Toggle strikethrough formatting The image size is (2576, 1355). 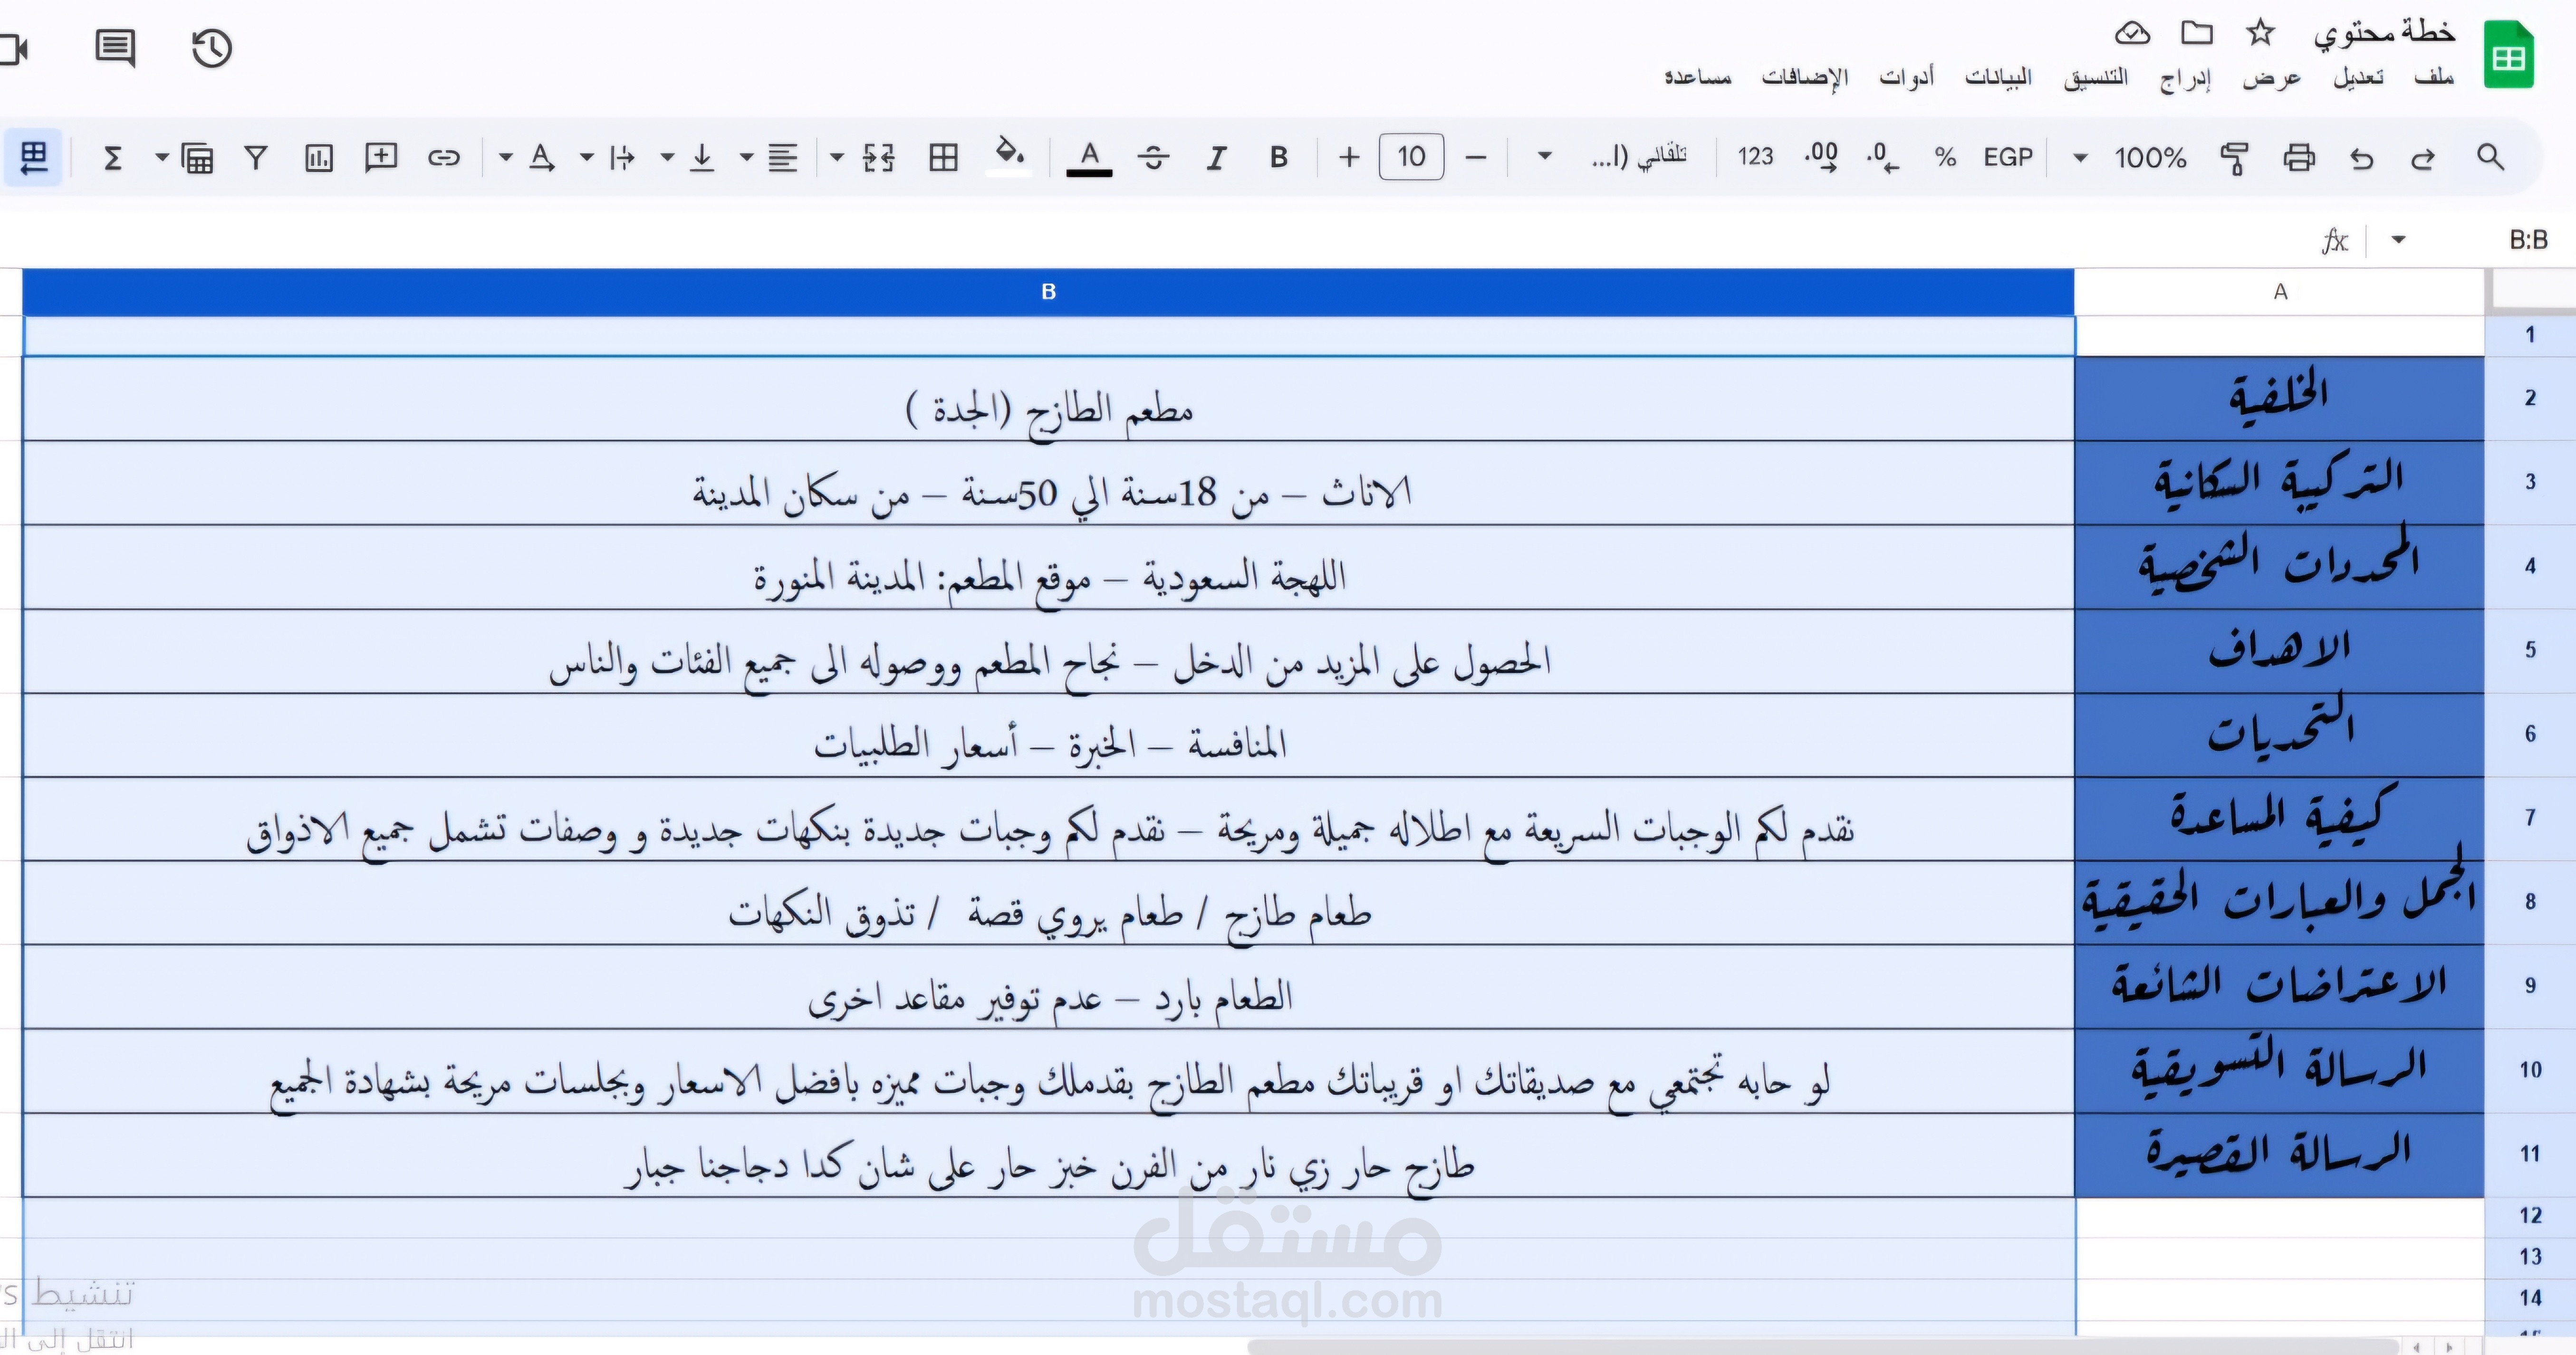tap(1153, 157)
